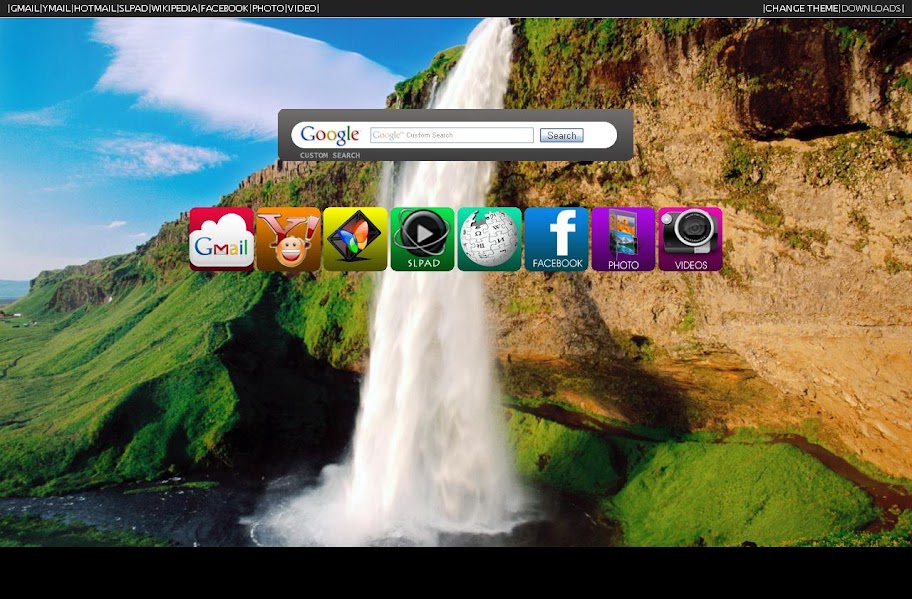The height and width of the screenshot is (599, 912).
Task: Open the green SLPAD play icon
Action: point(422,239)
